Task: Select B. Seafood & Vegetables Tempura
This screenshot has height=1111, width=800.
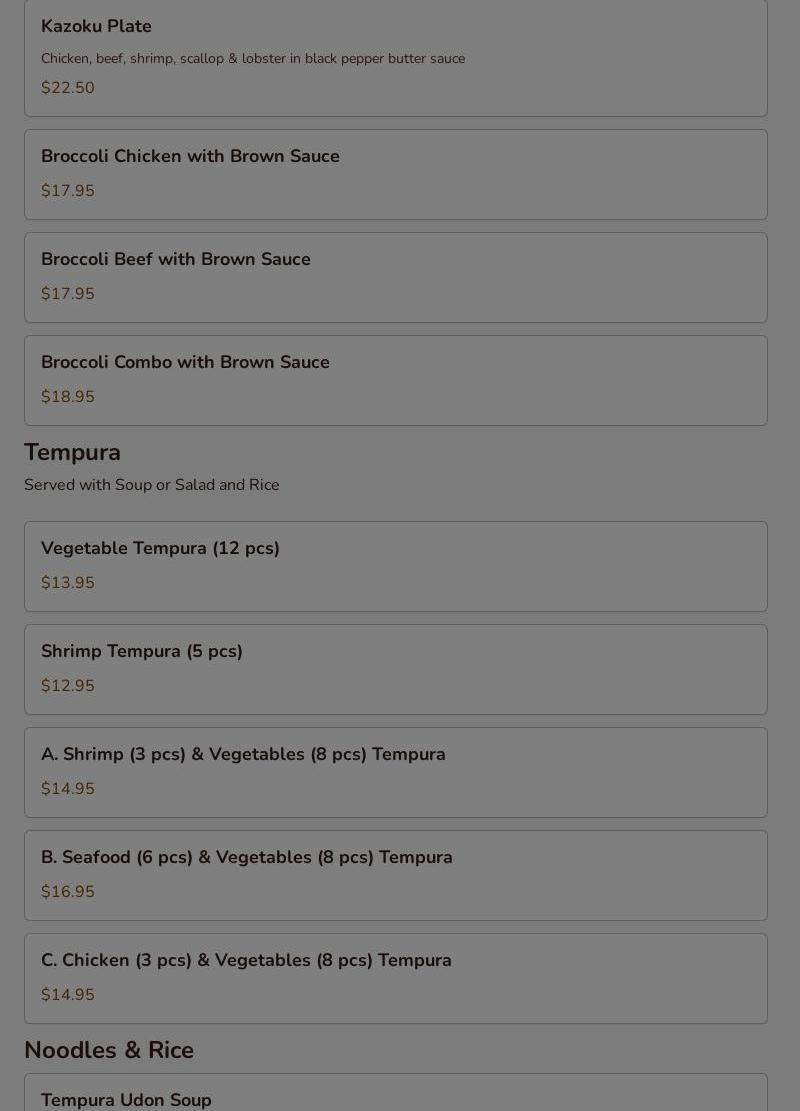Action: click(395, 876)
